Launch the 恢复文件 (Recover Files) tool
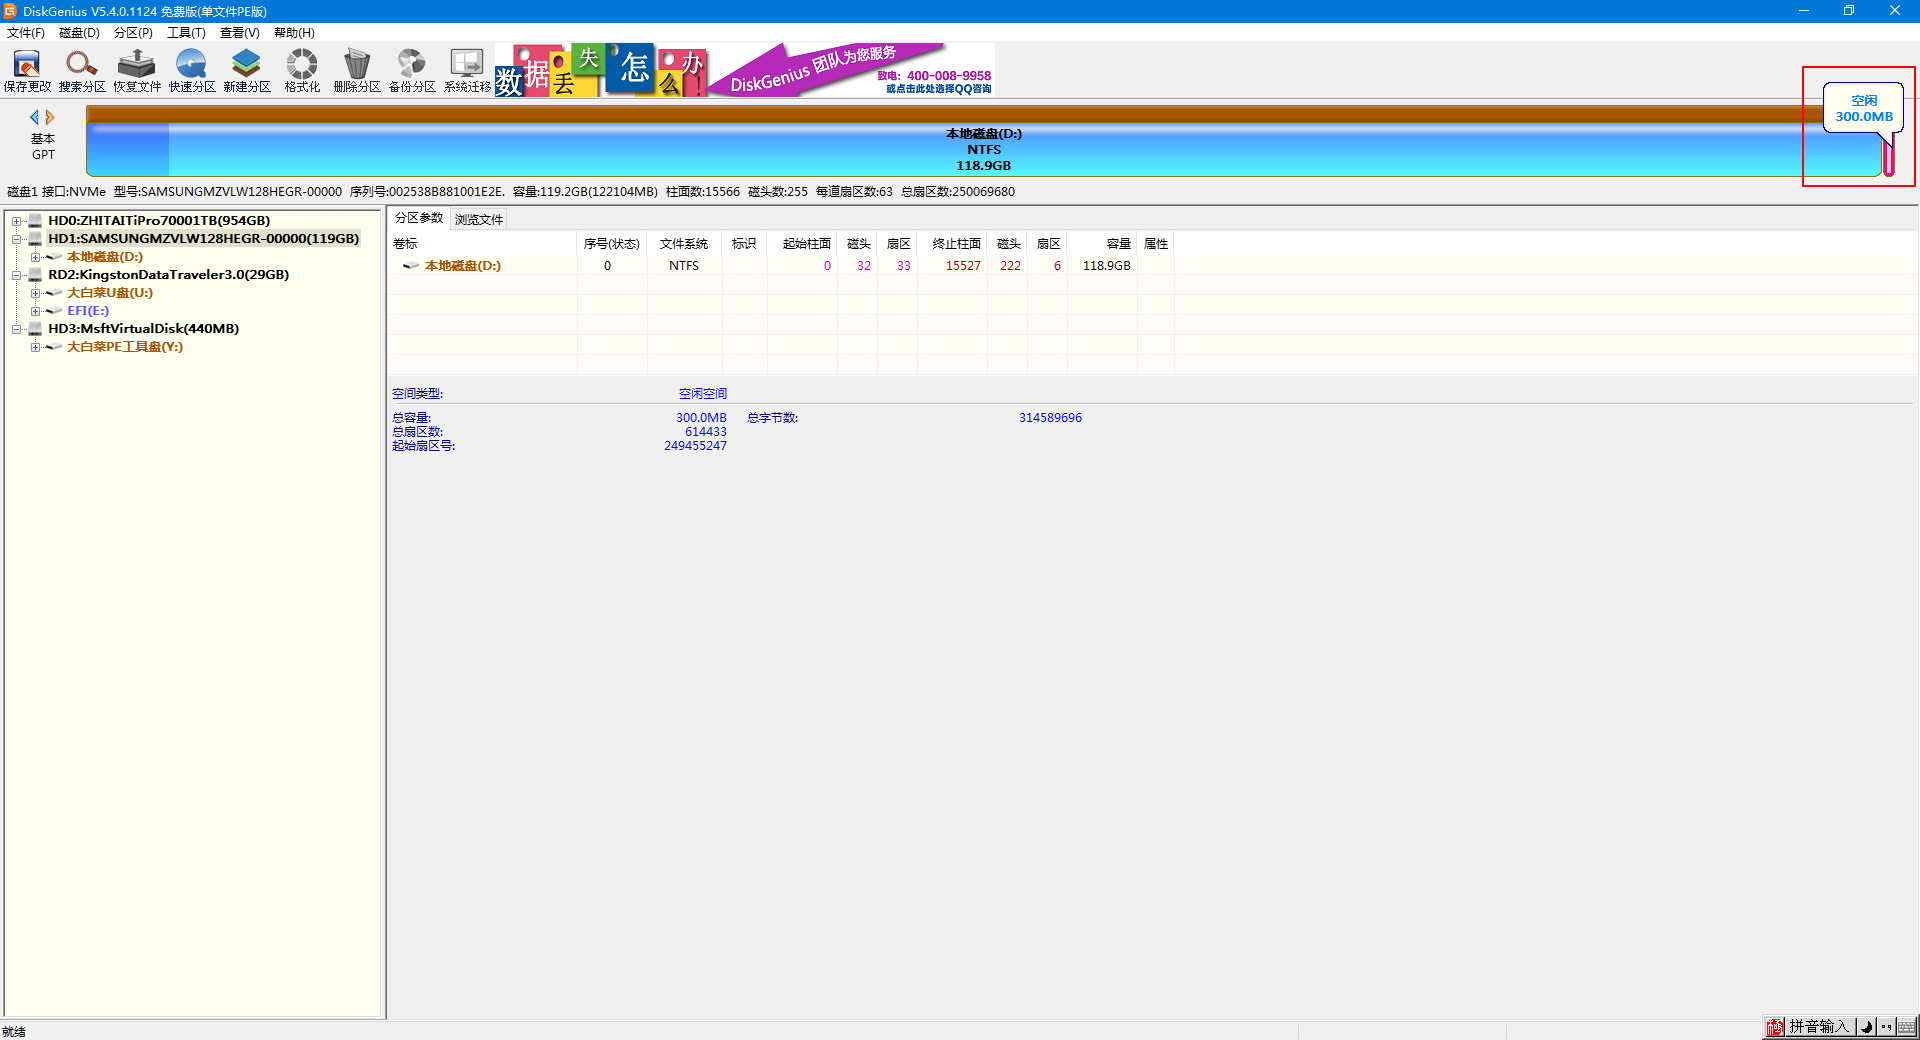This screenshot has width=1920, height=1040. [137, 70]
